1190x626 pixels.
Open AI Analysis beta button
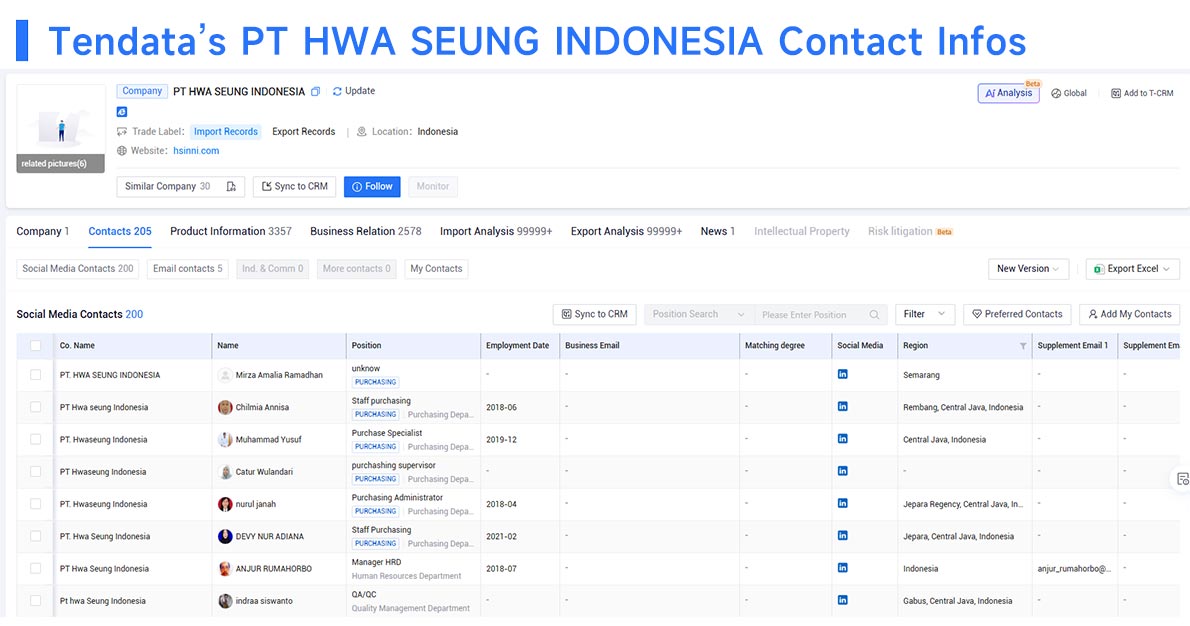[1008, 93]
